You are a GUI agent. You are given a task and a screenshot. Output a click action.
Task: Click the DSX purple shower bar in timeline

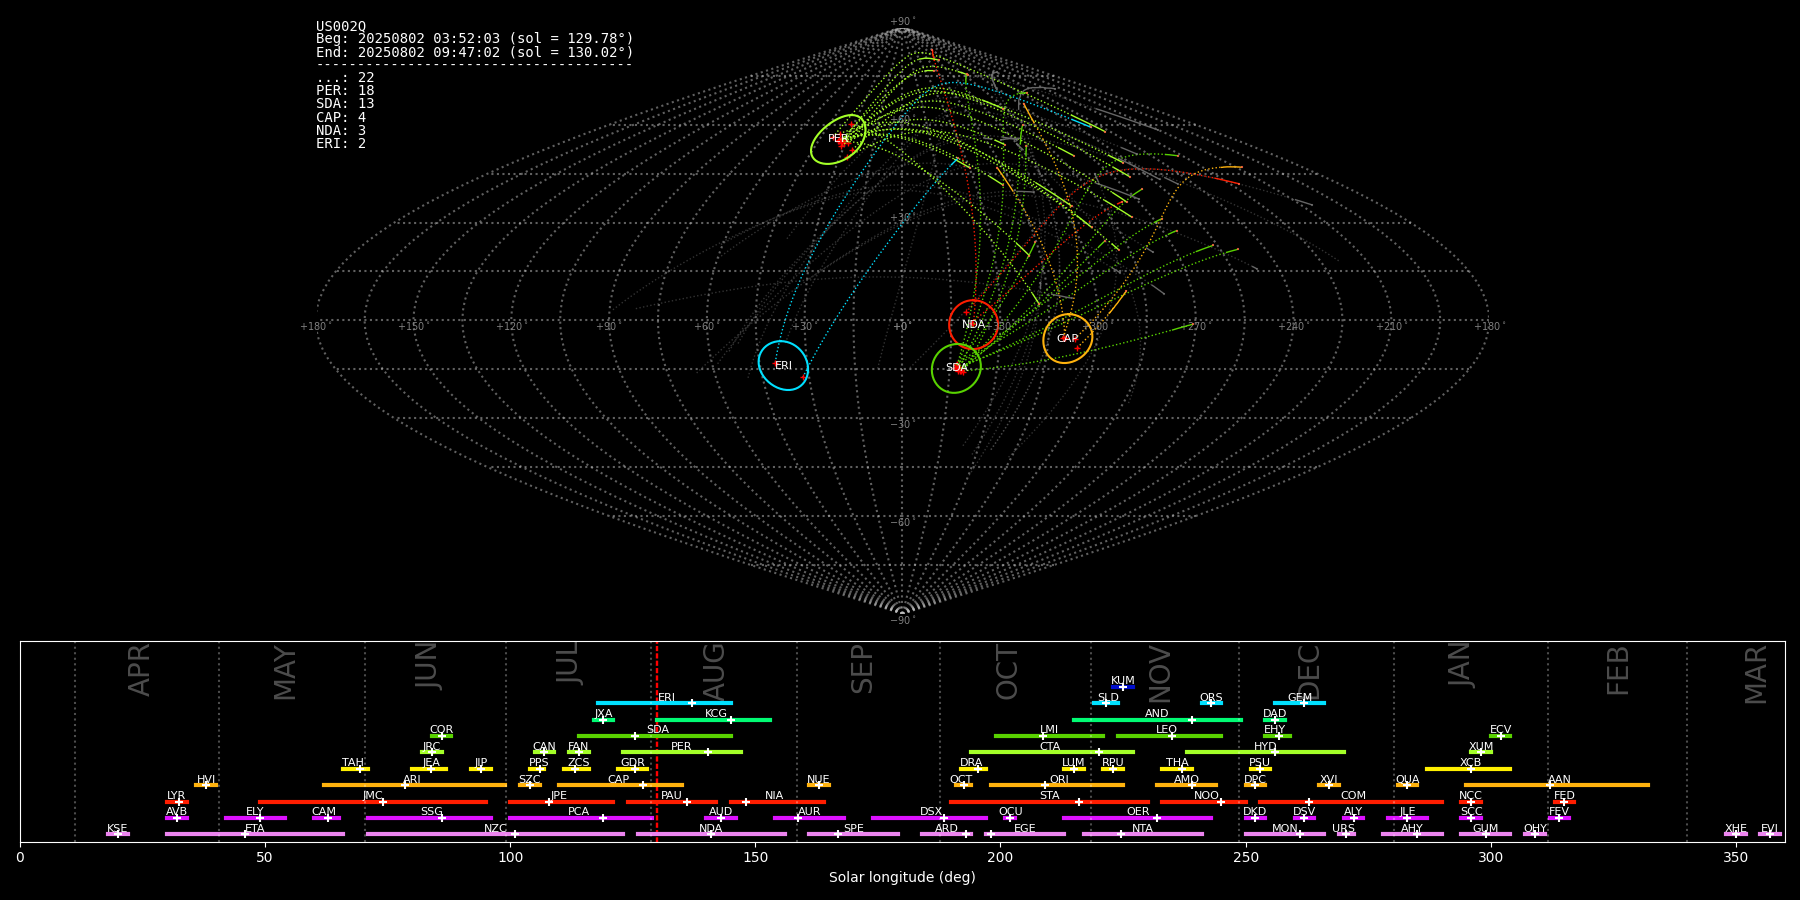[x=929, y=818]
